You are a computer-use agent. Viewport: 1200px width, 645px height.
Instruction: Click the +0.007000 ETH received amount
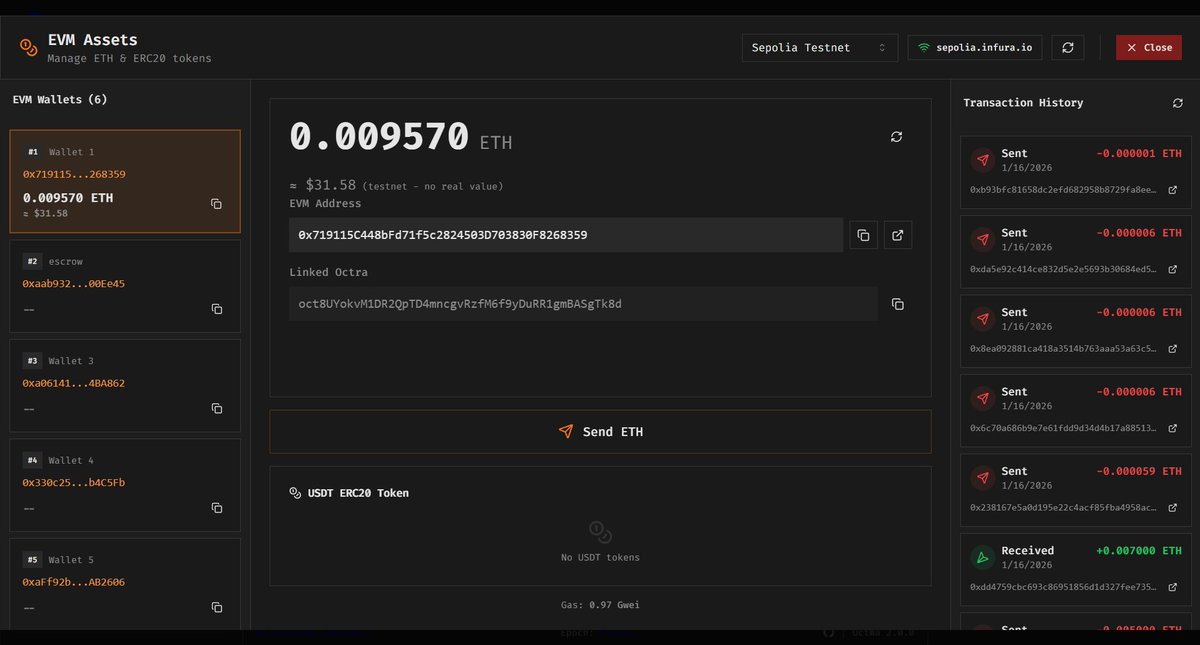pyautogui.click(x=1138, y=551)
